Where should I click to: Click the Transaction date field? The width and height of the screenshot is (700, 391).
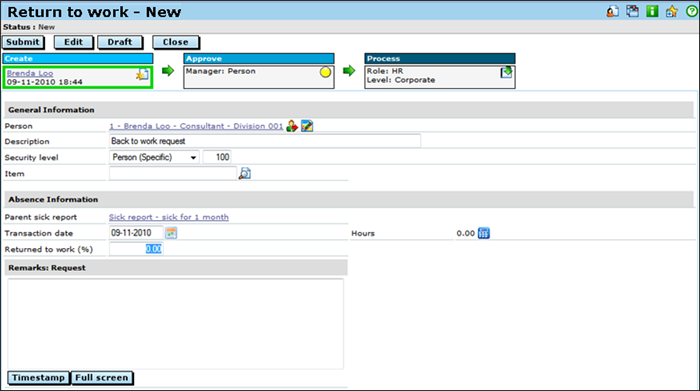pos(136,233)
